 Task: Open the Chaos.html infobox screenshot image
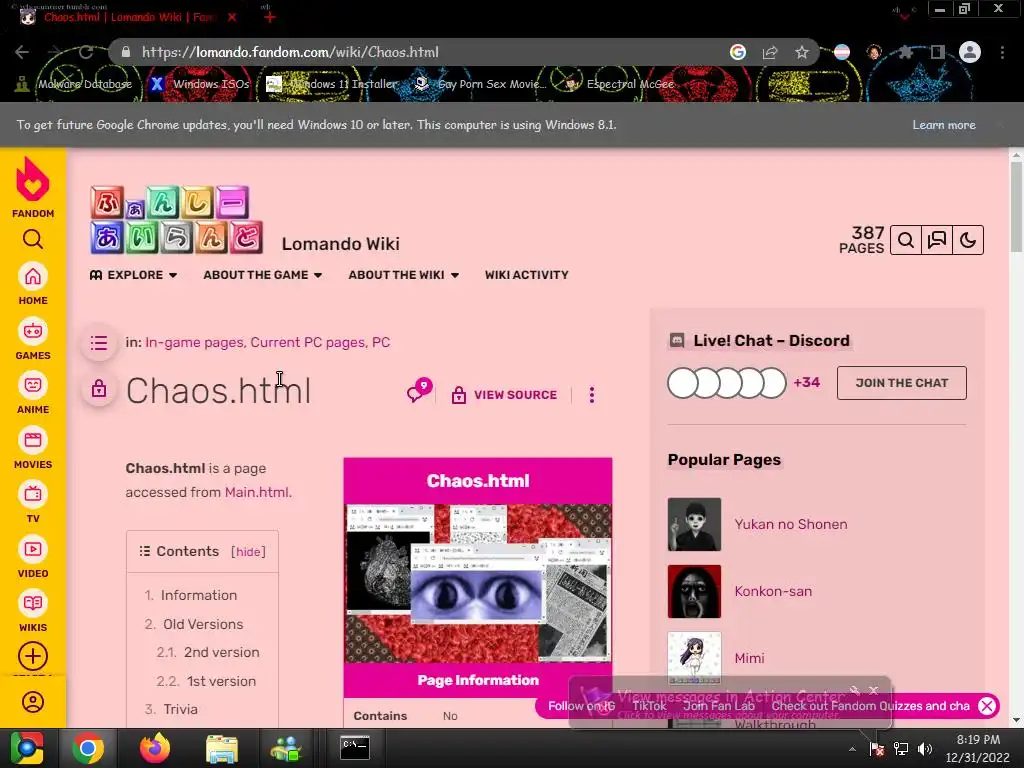478,583
